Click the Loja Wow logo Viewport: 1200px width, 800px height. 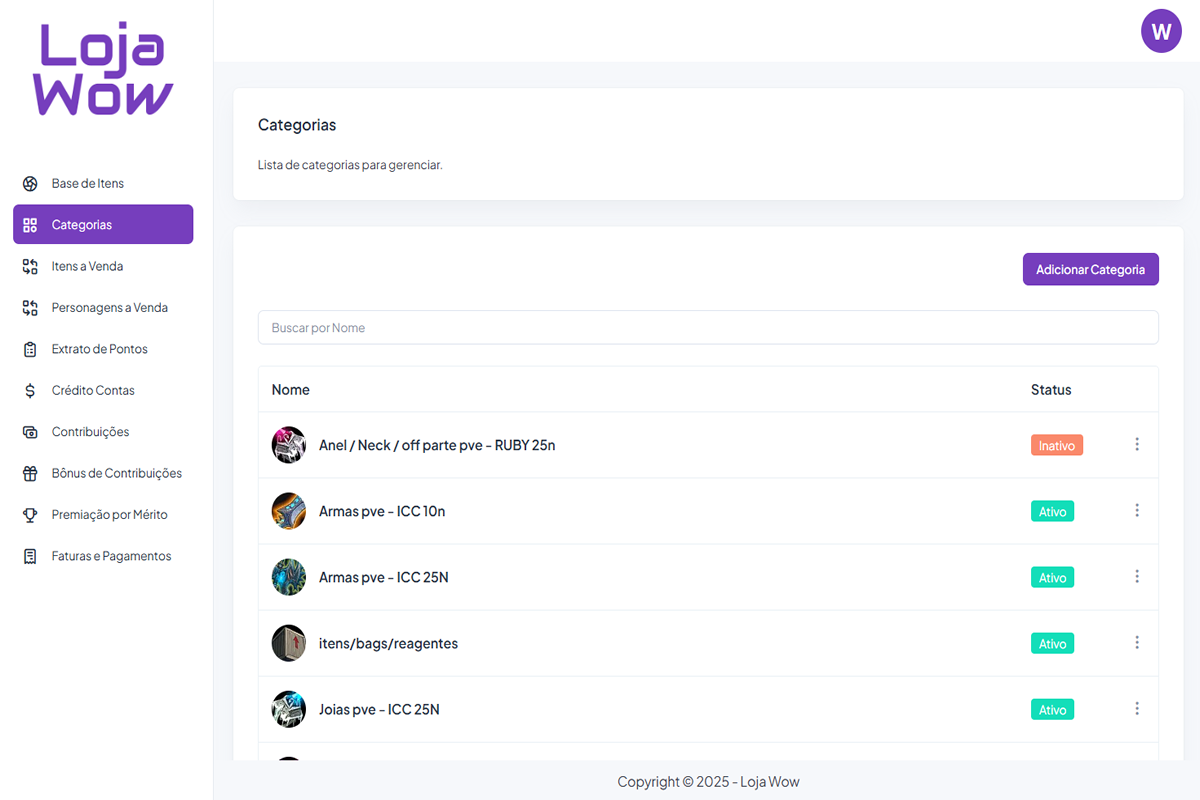tap(104, 70)
